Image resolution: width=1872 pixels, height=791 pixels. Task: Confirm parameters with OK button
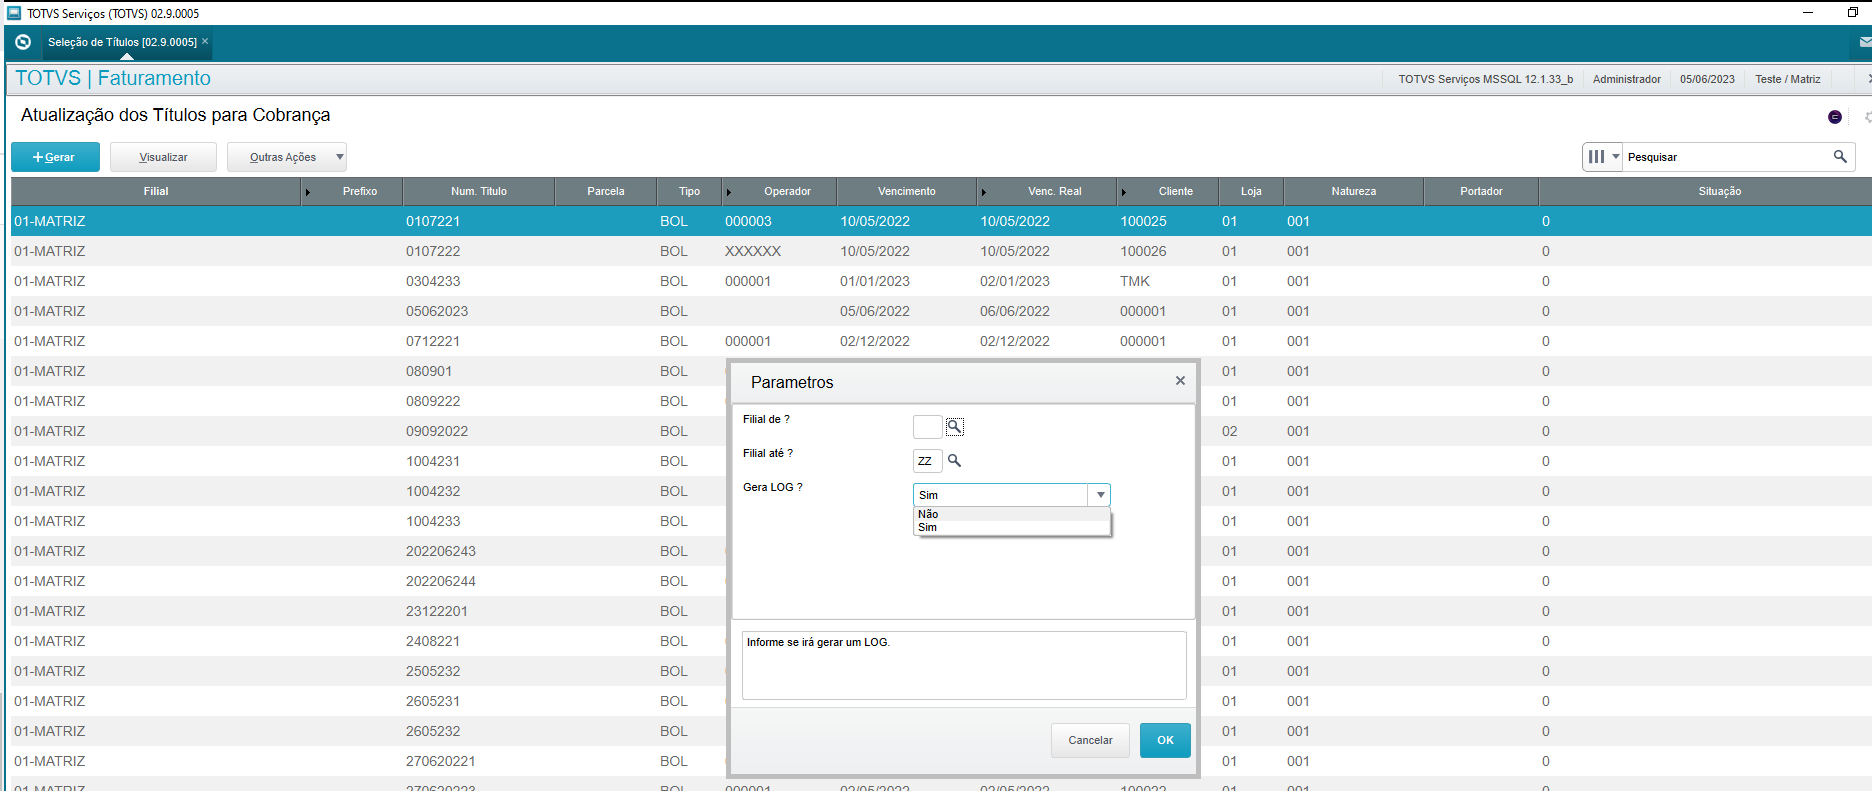point(1165,740)
